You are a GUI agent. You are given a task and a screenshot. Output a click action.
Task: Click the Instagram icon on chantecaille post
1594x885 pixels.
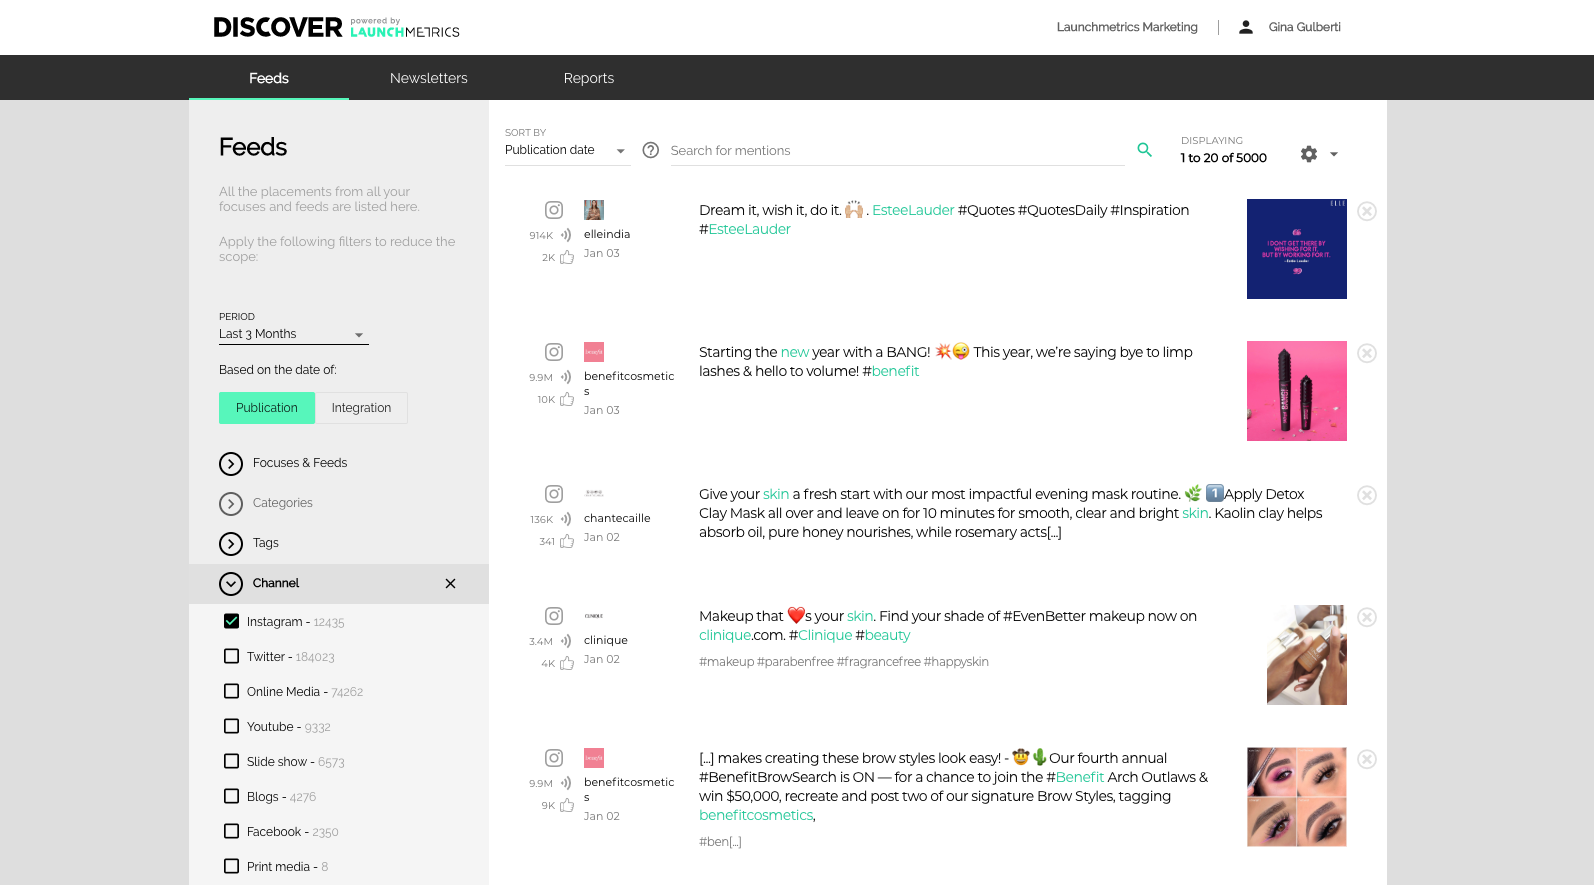[x=554, y=494]
